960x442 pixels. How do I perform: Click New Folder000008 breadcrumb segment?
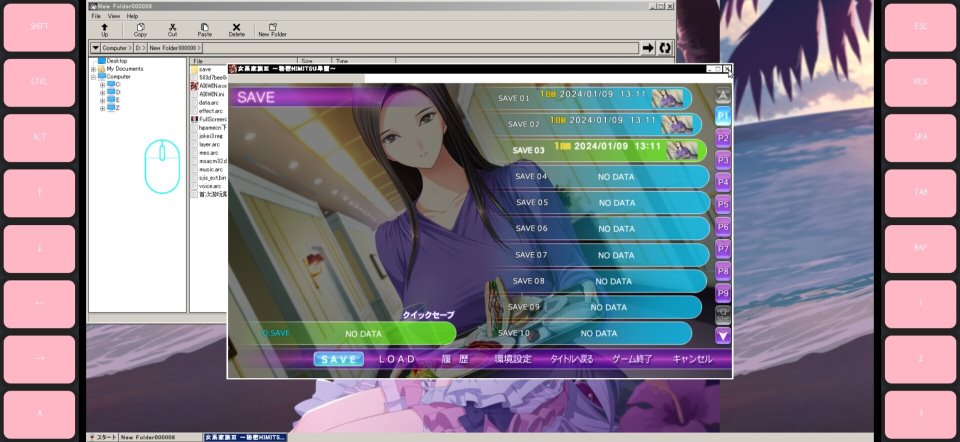pos(173,48)
